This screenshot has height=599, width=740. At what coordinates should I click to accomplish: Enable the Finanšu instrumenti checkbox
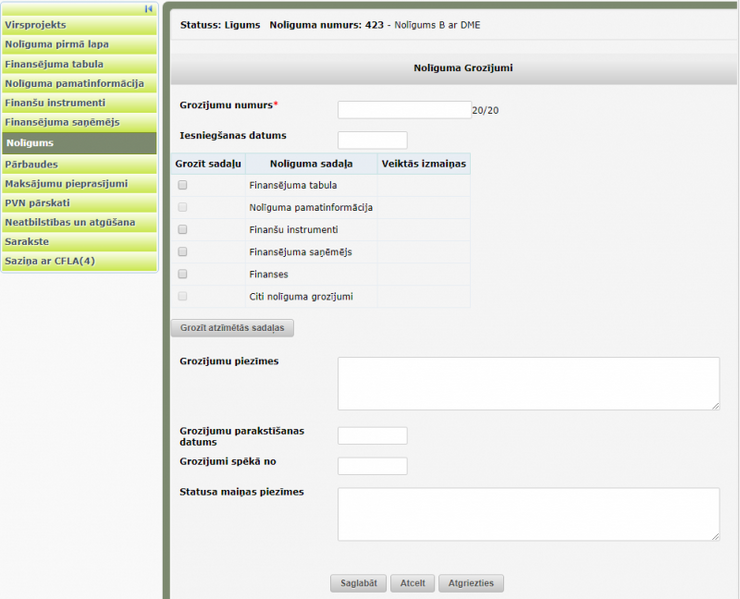point(182,230)
